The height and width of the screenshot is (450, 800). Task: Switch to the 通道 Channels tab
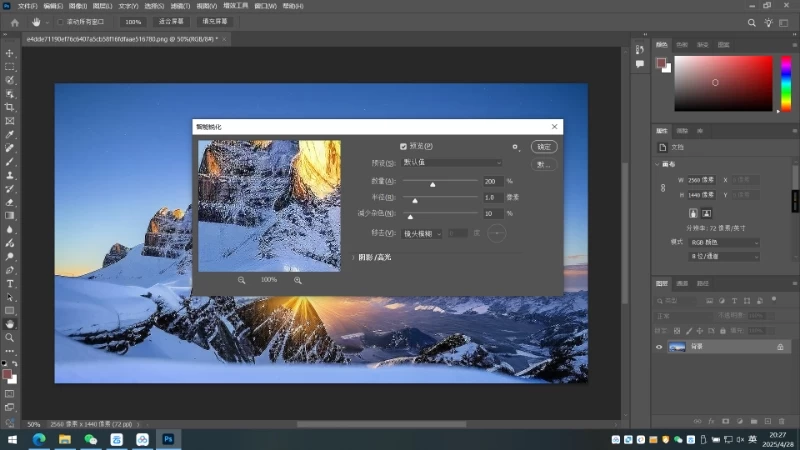tap(682, 284)
